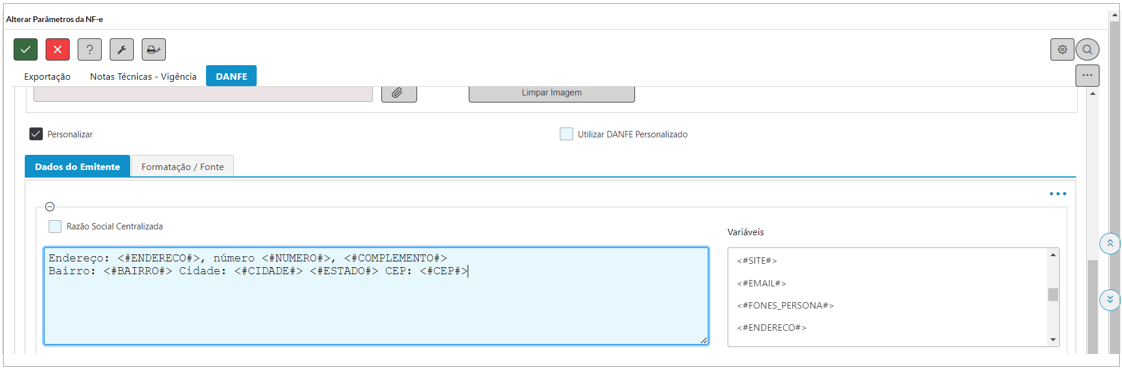This screenshot has height=369, width=1122.
Task: Click the magnifier search icon
Action: tap(1087, 49)
